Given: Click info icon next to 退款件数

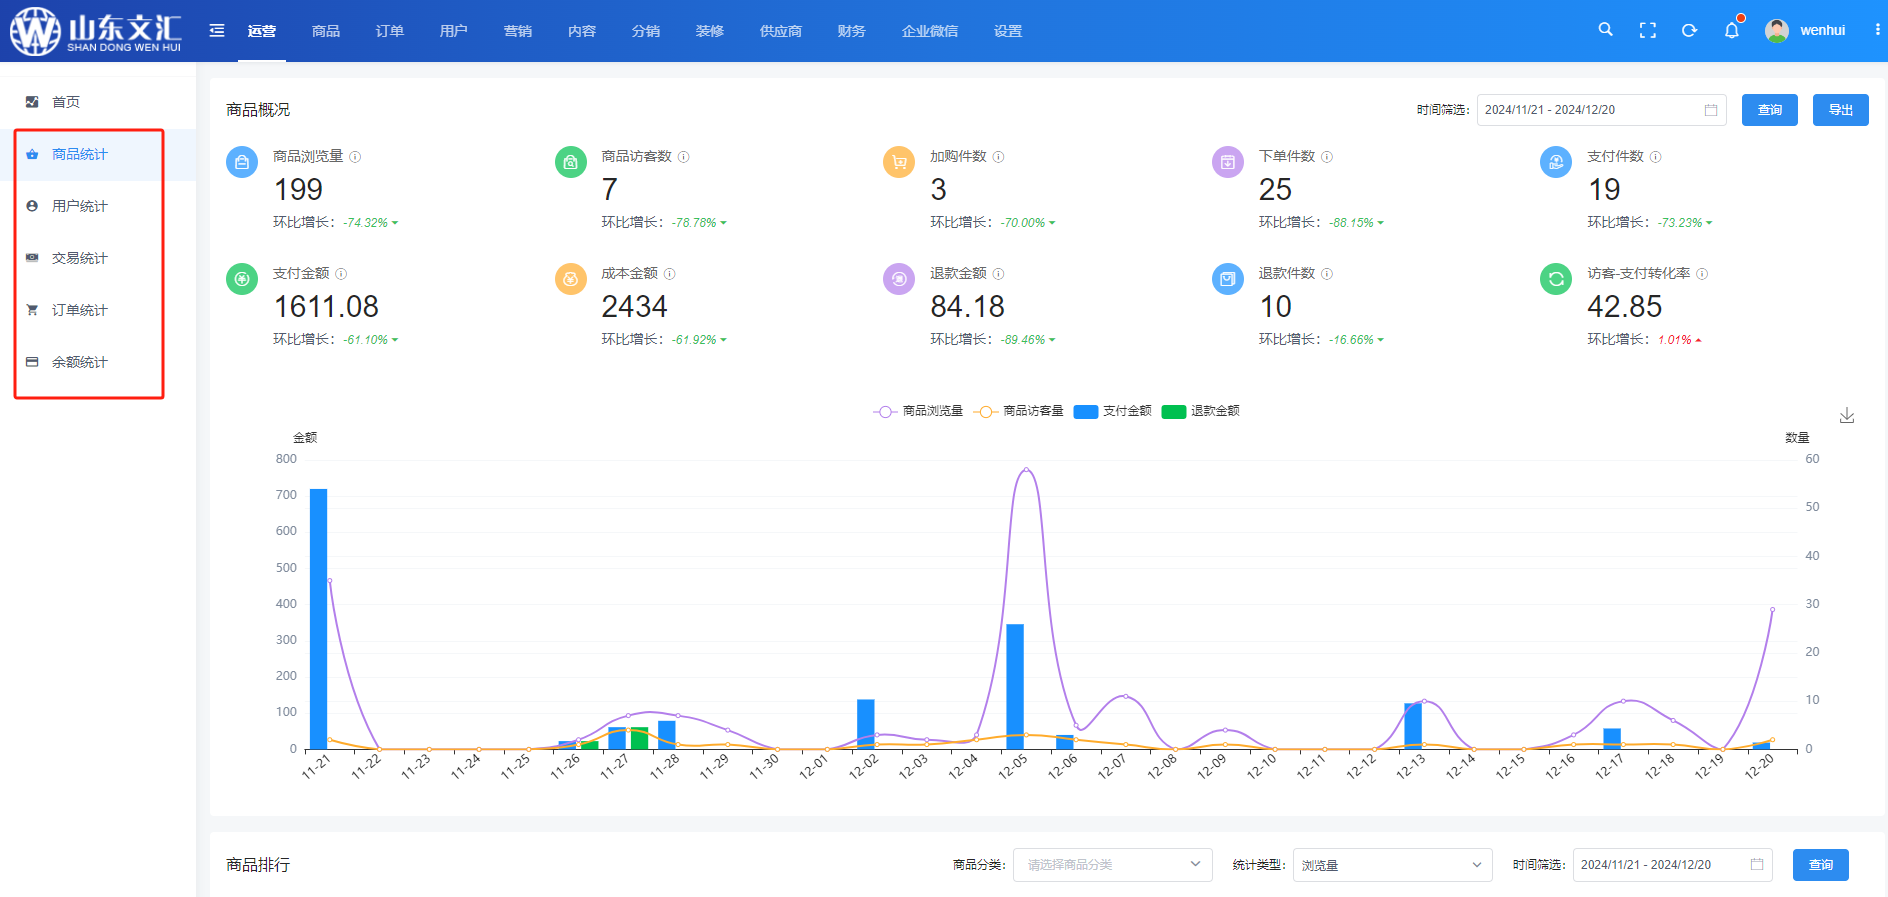Looking at the screenshot, I should pos(1327,274).
